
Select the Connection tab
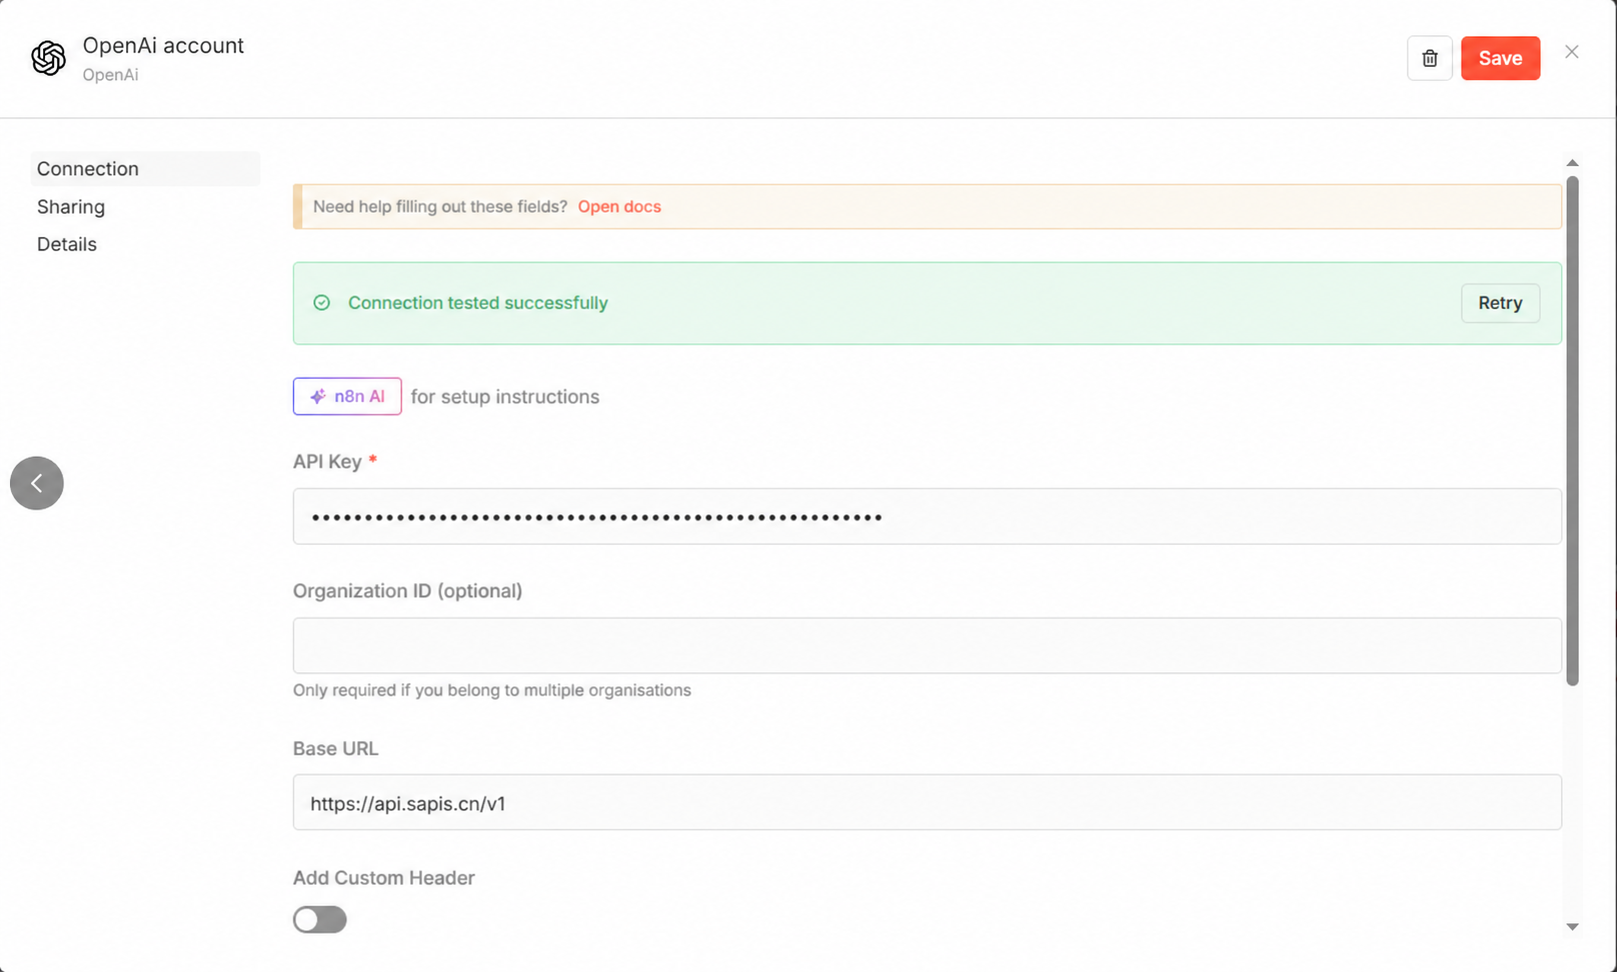tap(145, 169)
